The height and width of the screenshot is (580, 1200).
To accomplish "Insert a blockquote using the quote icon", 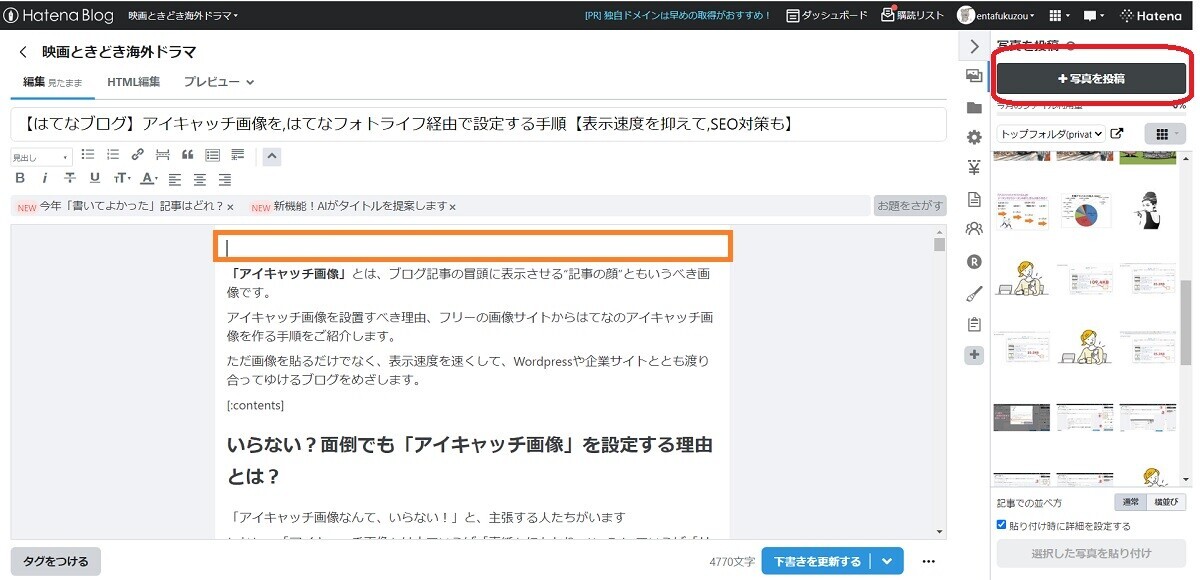I will tap(188, 154).
